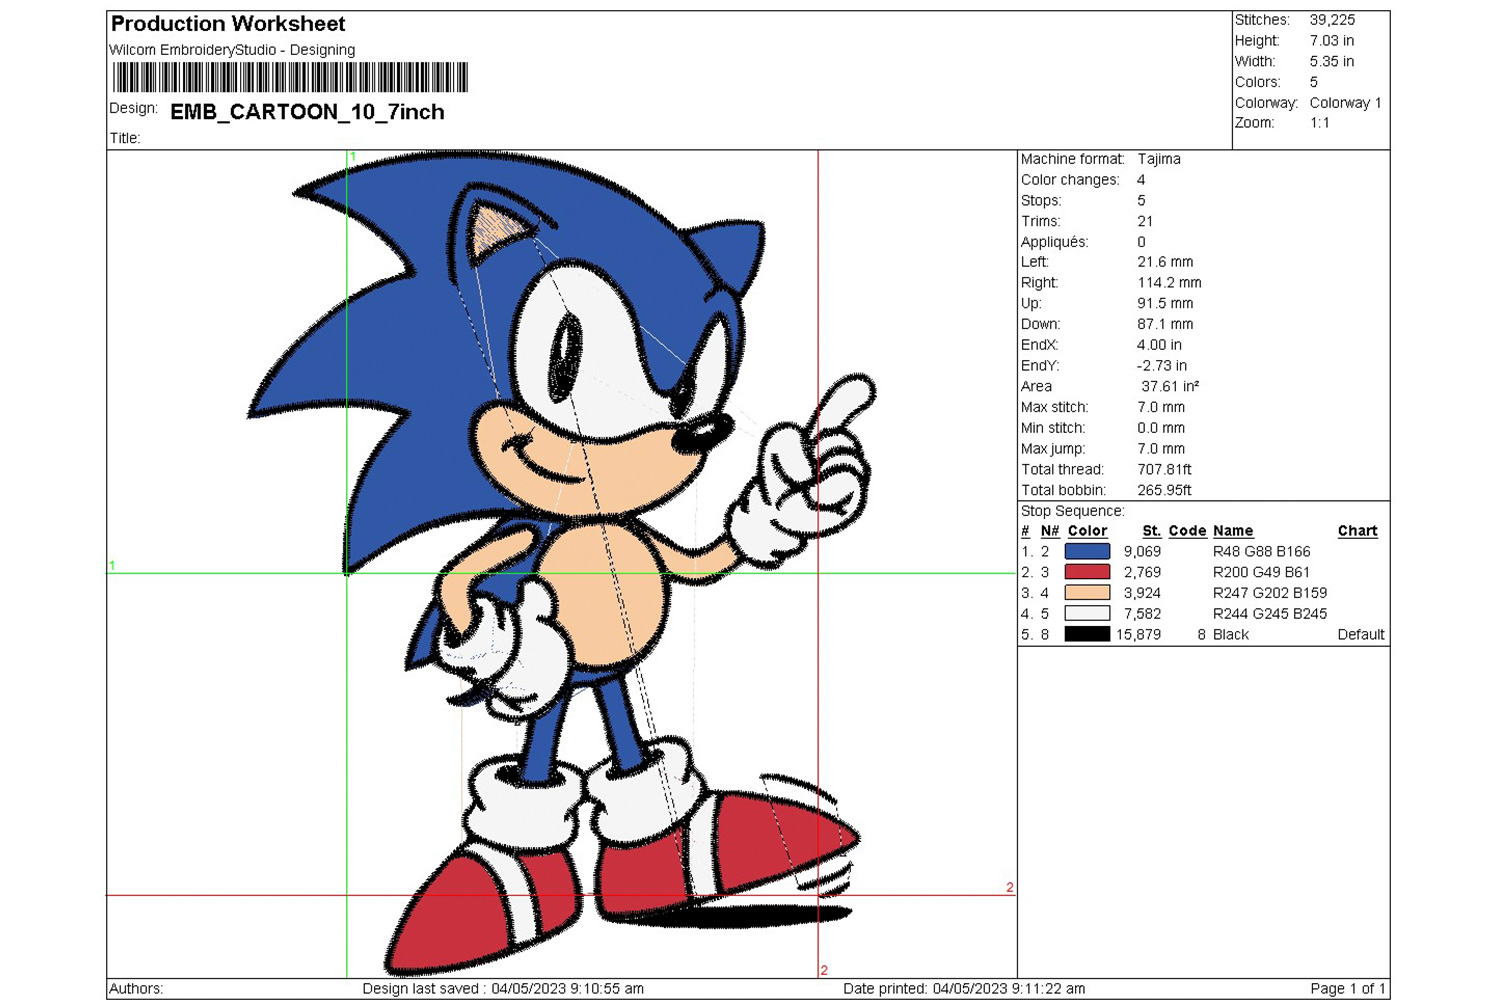Select the R48 G88 B166 color name

[1261, 551]
